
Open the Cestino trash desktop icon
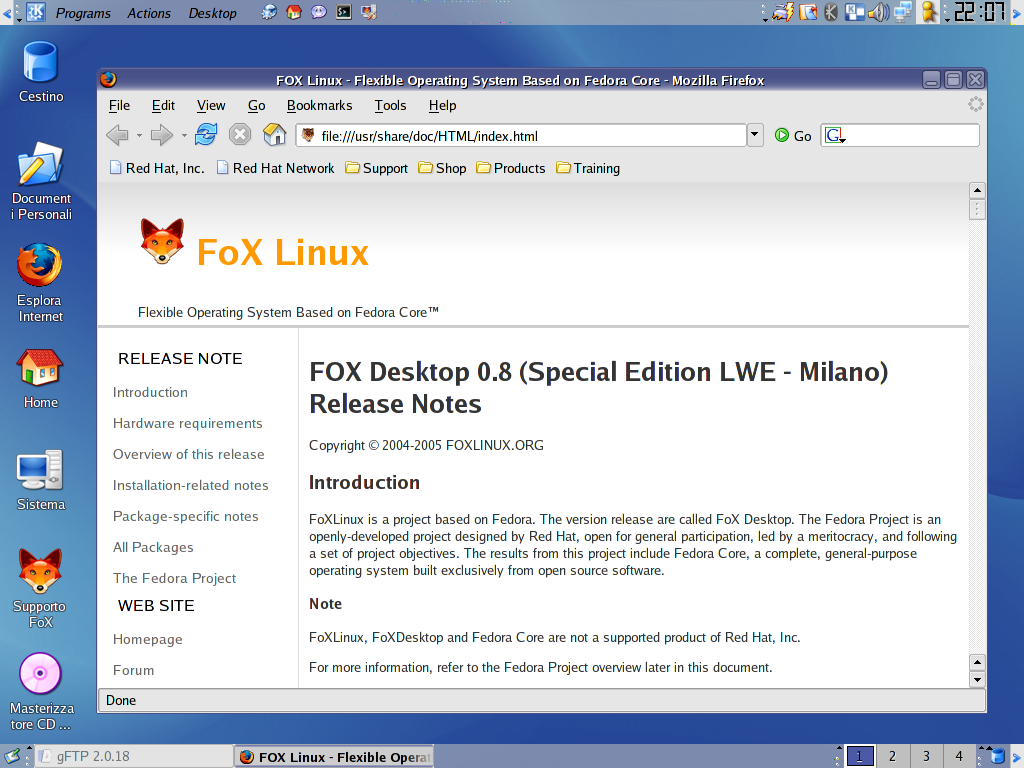[x=40, y=72]
